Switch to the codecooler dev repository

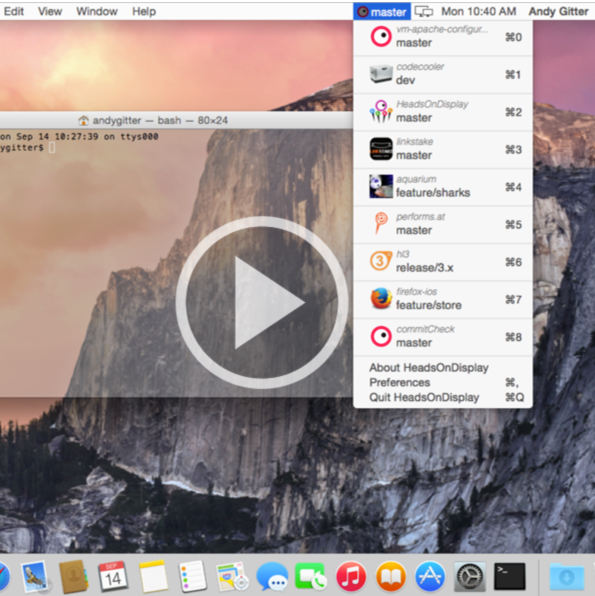443,74
